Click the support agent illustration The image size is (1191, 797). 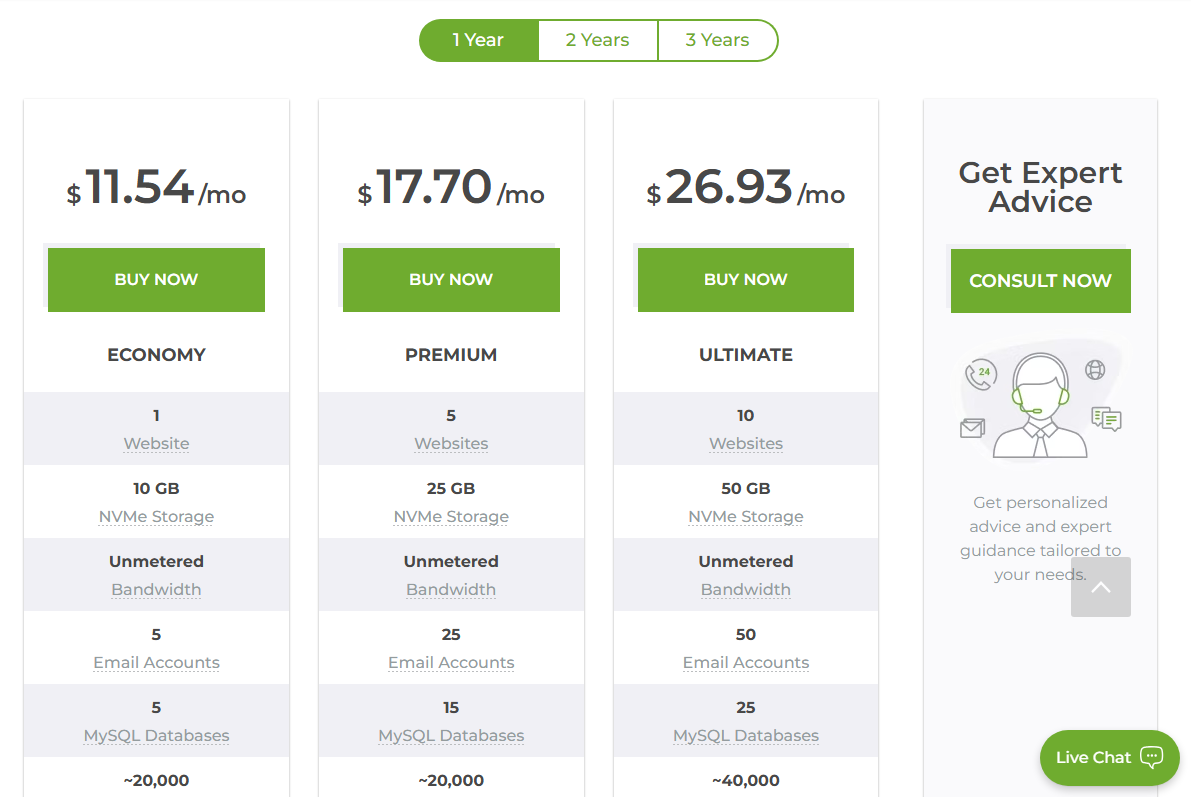pyautogui.click(x=1040, y=400)
